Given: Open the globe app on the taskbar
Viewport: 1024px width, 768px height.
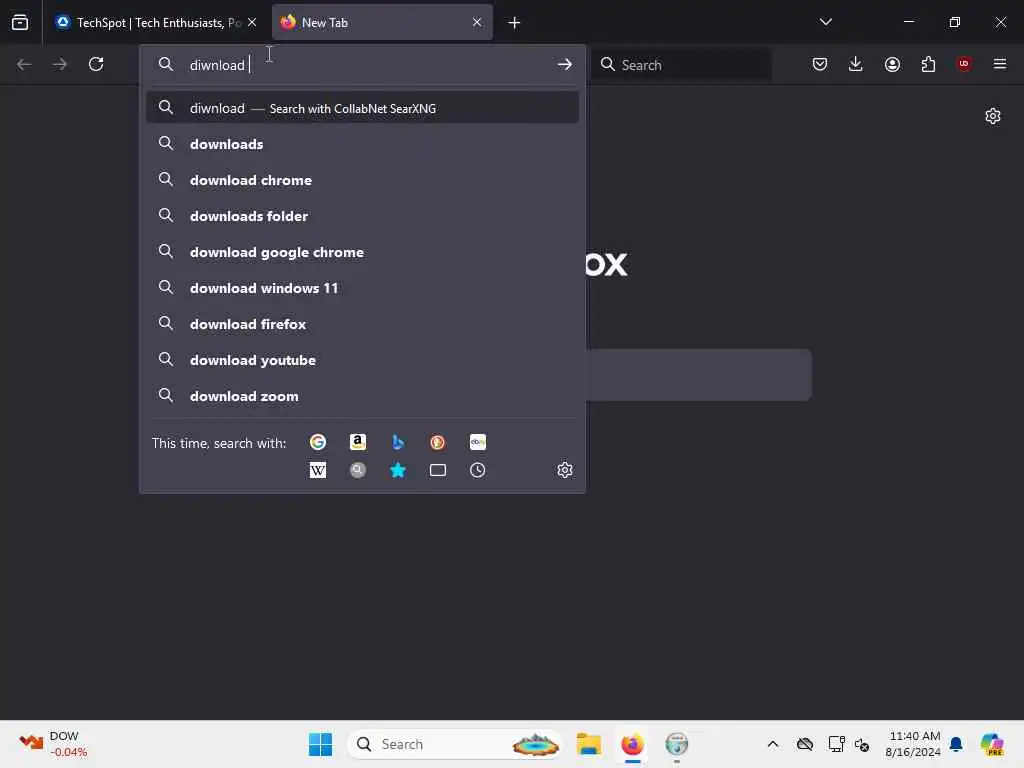Looking at the screenshot, I should click(x=677, y=744).
